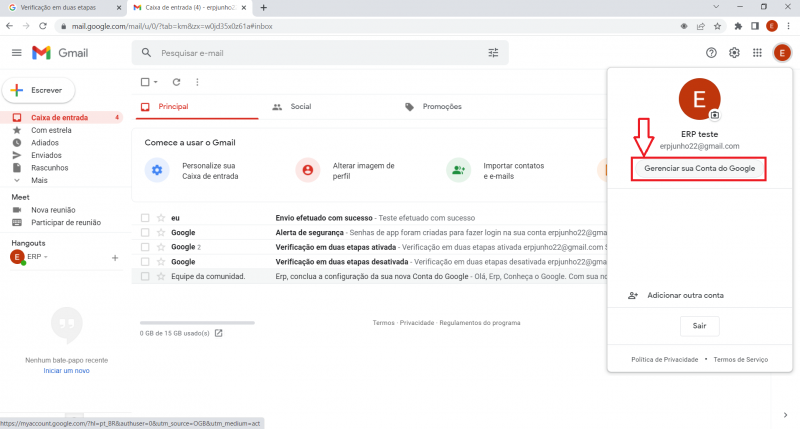Image resolution: width=800 pixels, height=429 pixels.
Task: Open Política de Privacidade link
Action: pyautogui.click(x=664, y=360)
